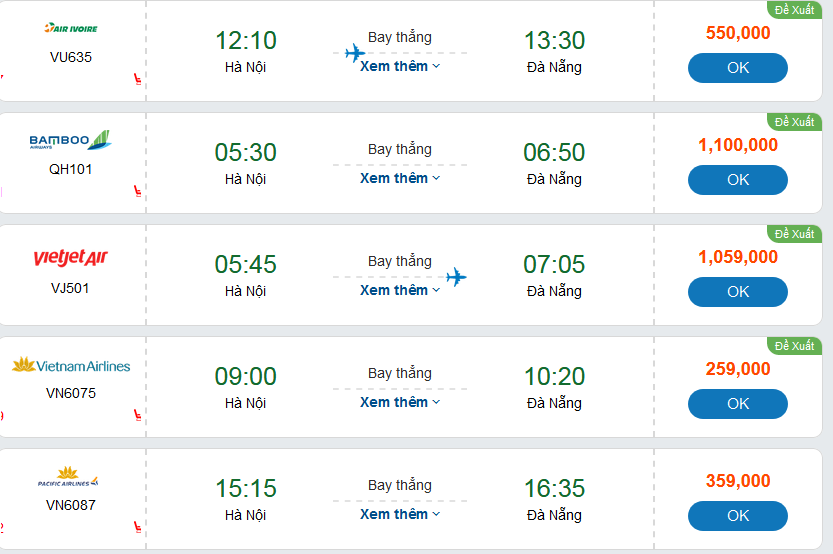Expand Xem thêm for the 12:10 flight
Screen dimensions: 833x554
click(x=399, y=66)
